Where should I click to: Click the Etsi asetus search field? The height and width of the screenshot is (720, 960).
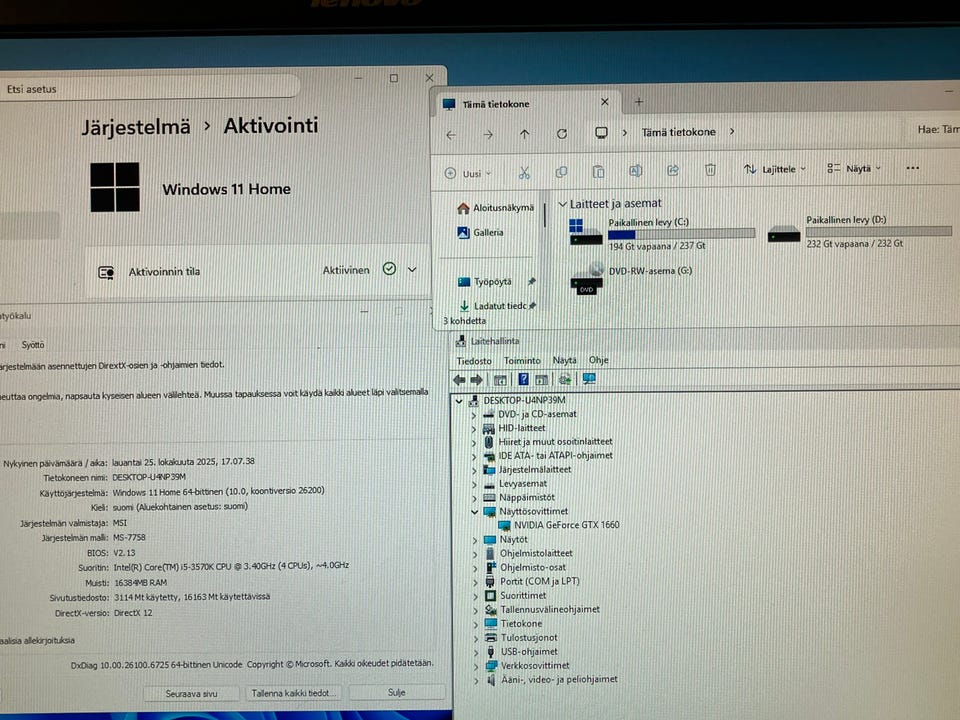[150, 89]
